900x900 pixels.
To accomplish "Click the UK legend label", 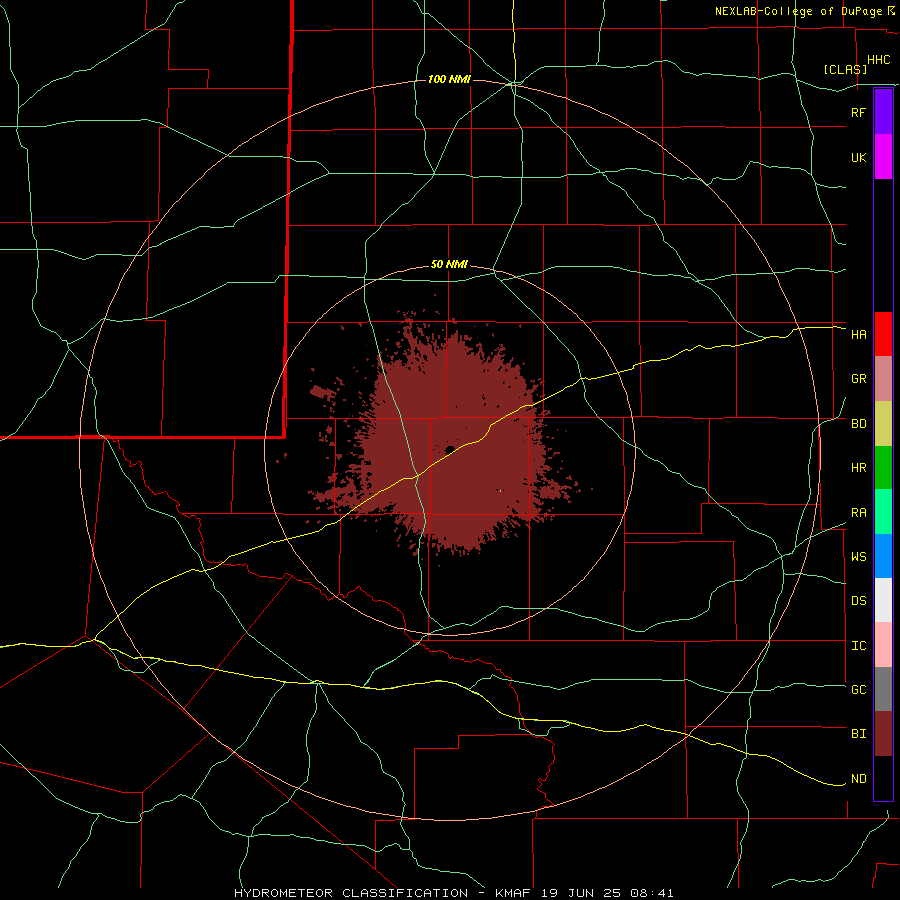I will pos(858,157).
